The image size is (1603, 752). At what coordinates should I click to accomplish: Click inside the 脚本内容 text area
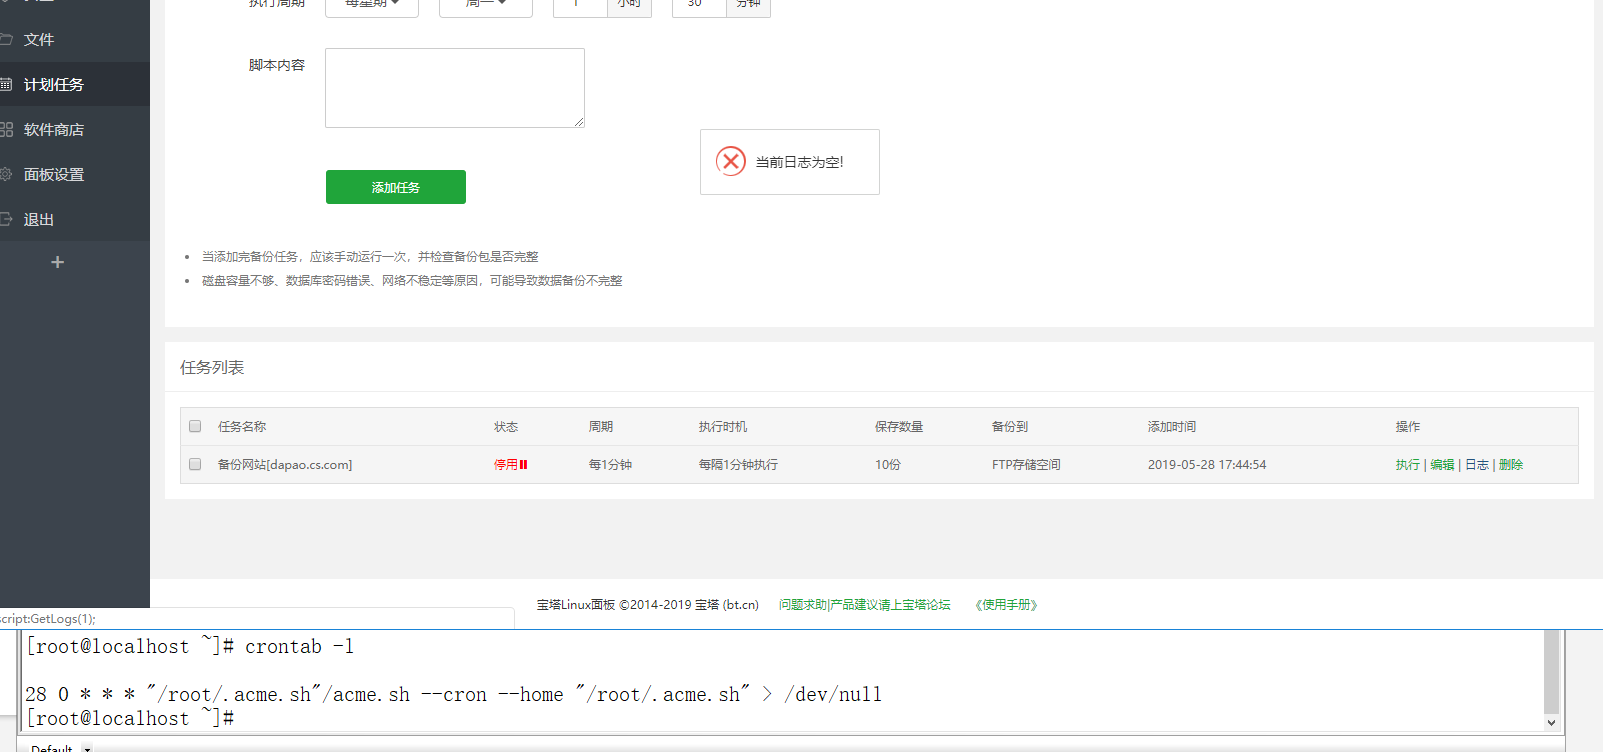pos(455,88)
